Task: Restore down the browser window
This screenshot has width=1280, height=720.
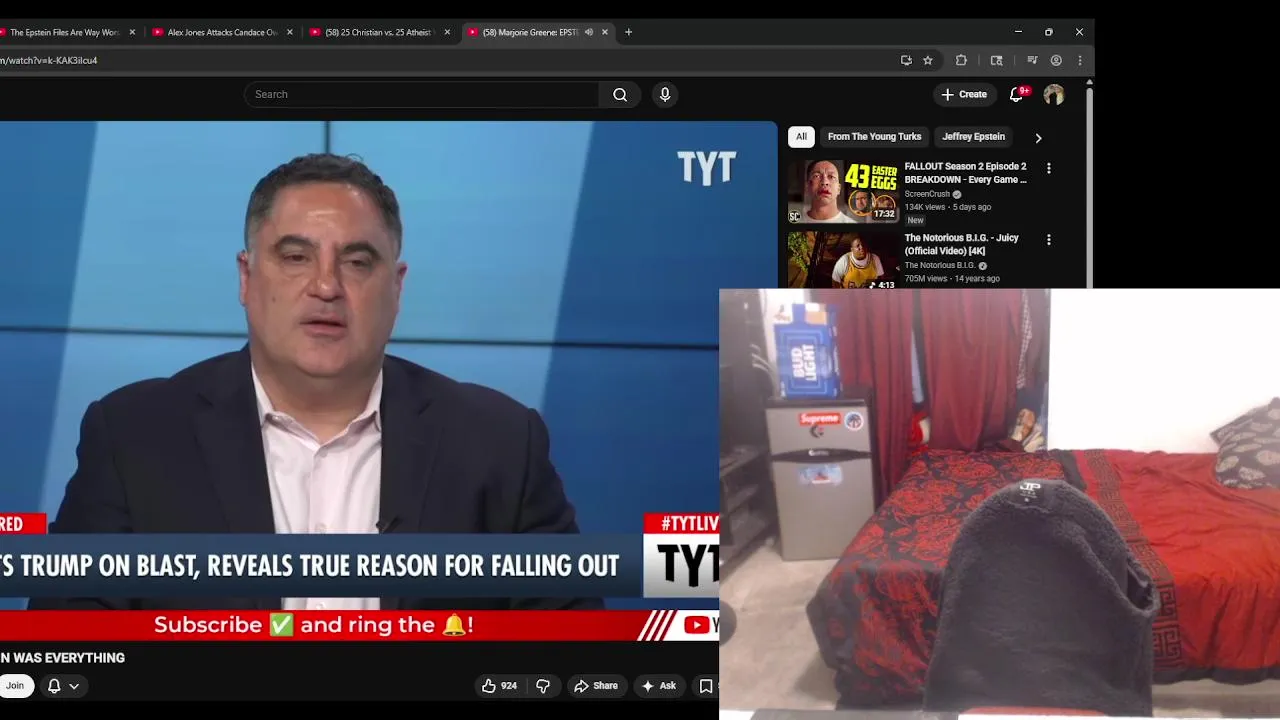Action: 1049,32
